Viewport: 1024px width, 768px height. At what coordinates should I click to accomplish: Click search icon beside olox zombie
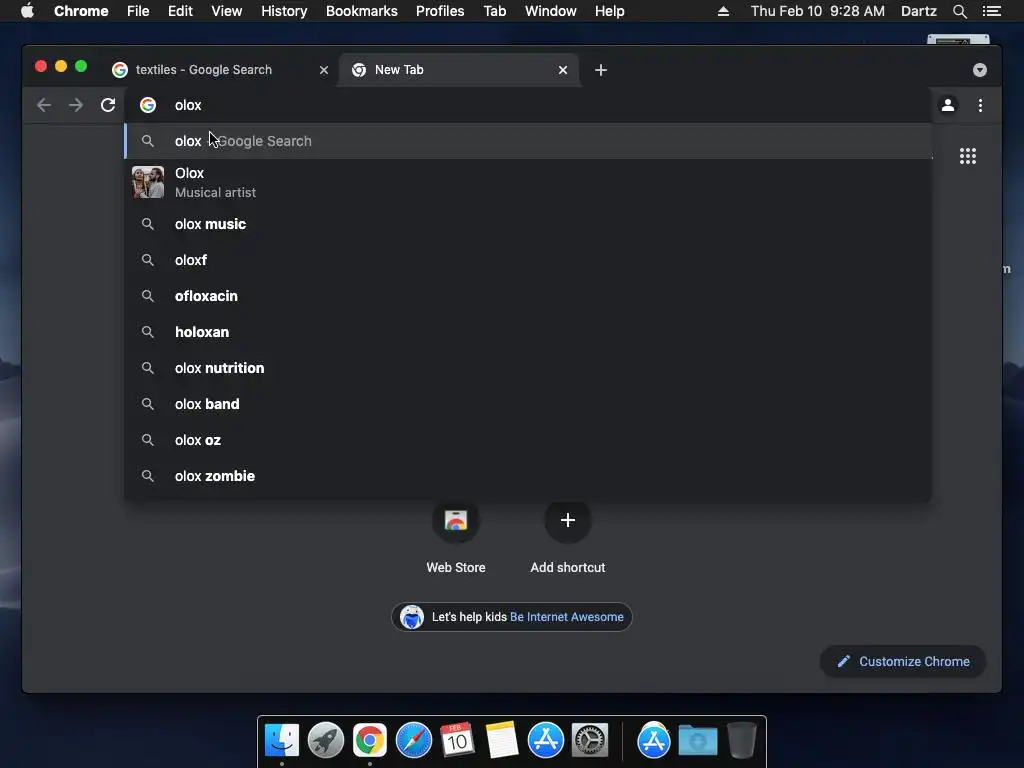pyautogui.click(x=148, y=475)
